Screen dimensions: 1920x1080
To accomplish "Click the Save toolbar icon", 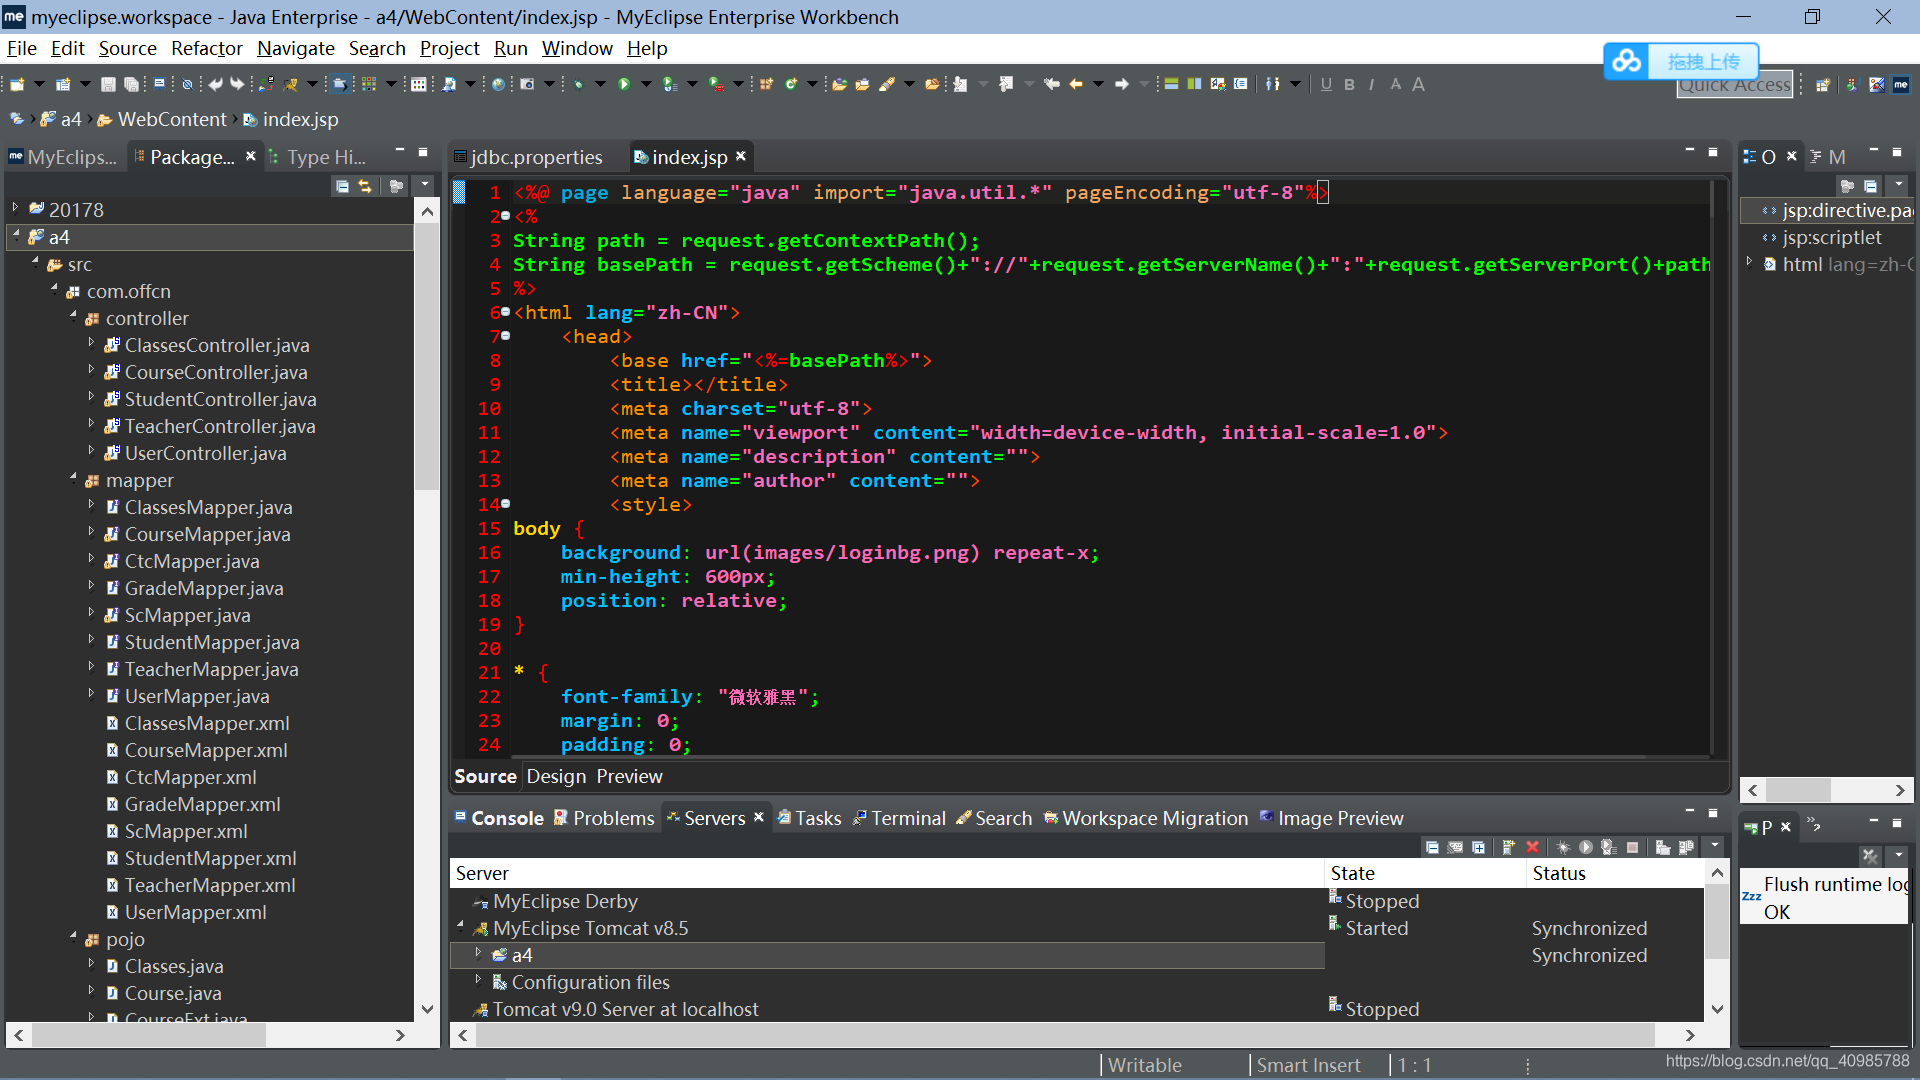I will (x=108, y=85).
